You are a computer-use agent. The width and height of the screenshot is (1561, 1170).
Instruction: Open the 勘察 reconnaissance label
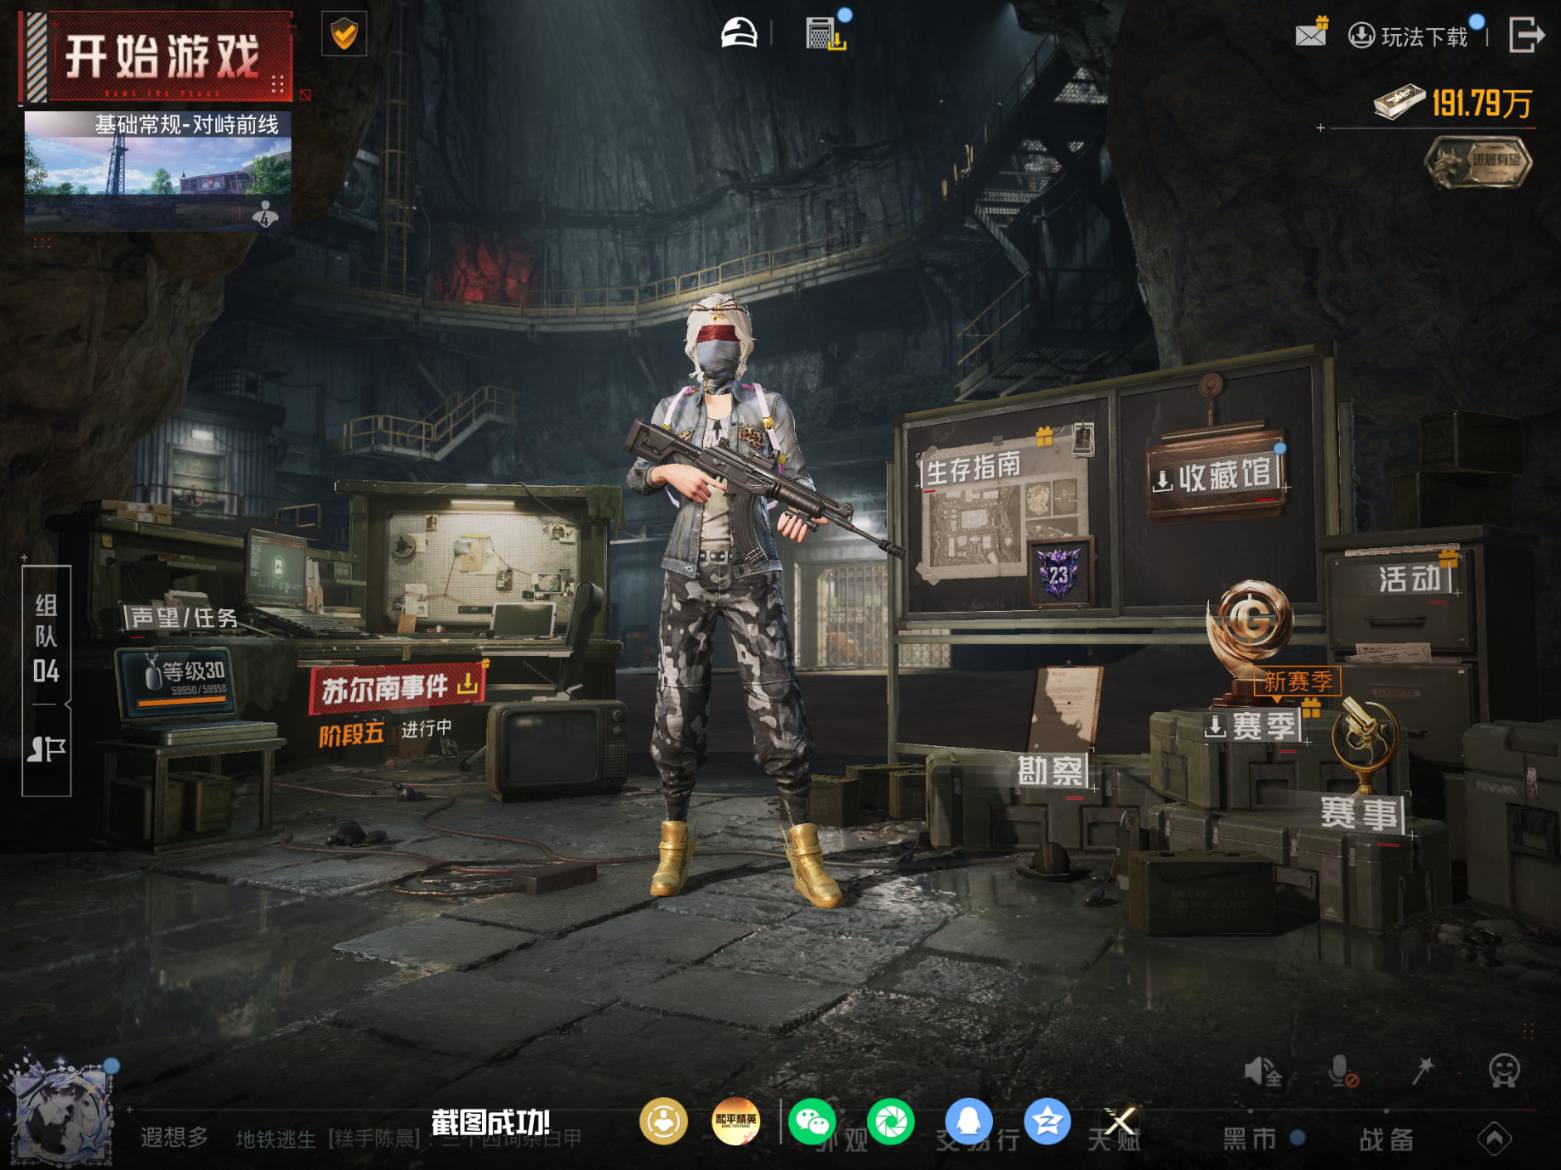pyautogui.click(x=1051, y=771)
